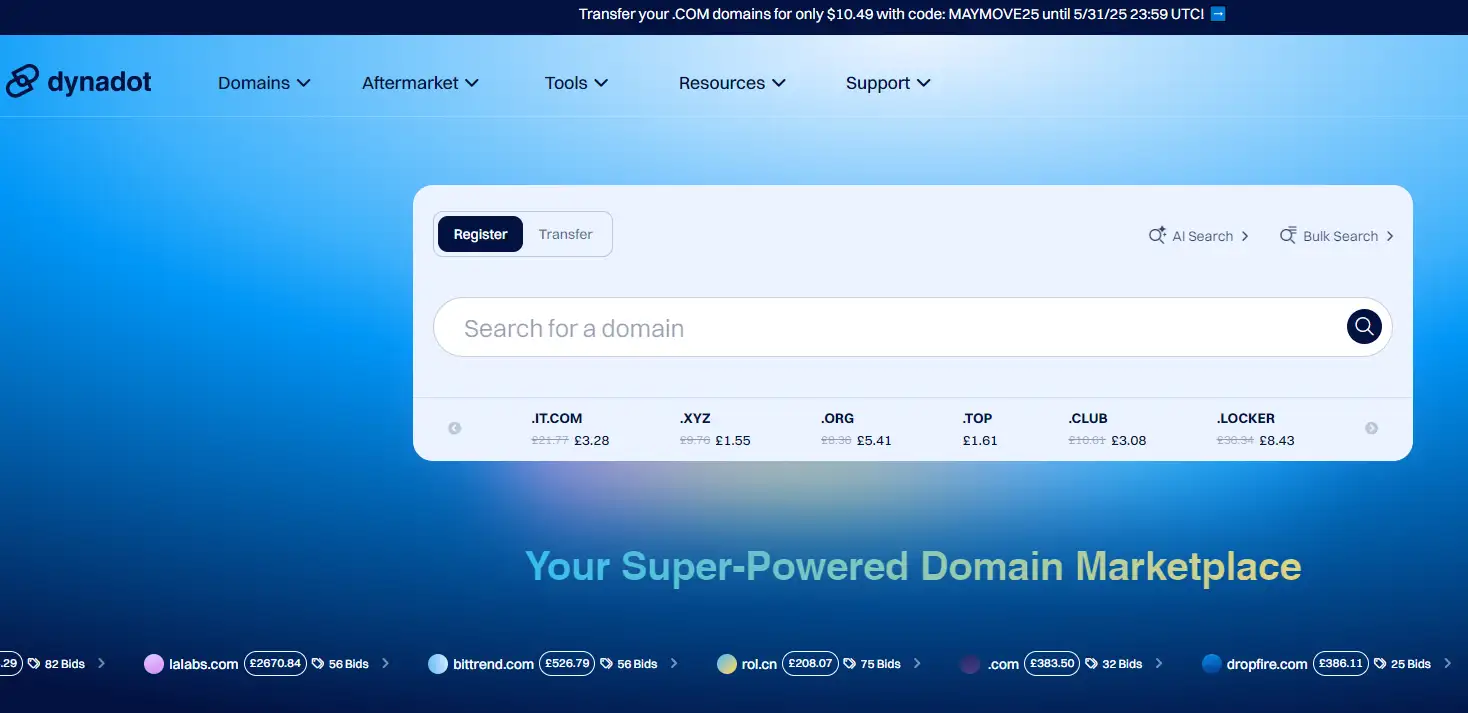The height and width of the screenshot is (713, 1468).
Task: Open the Bulk Search link
Action: 1337,236
